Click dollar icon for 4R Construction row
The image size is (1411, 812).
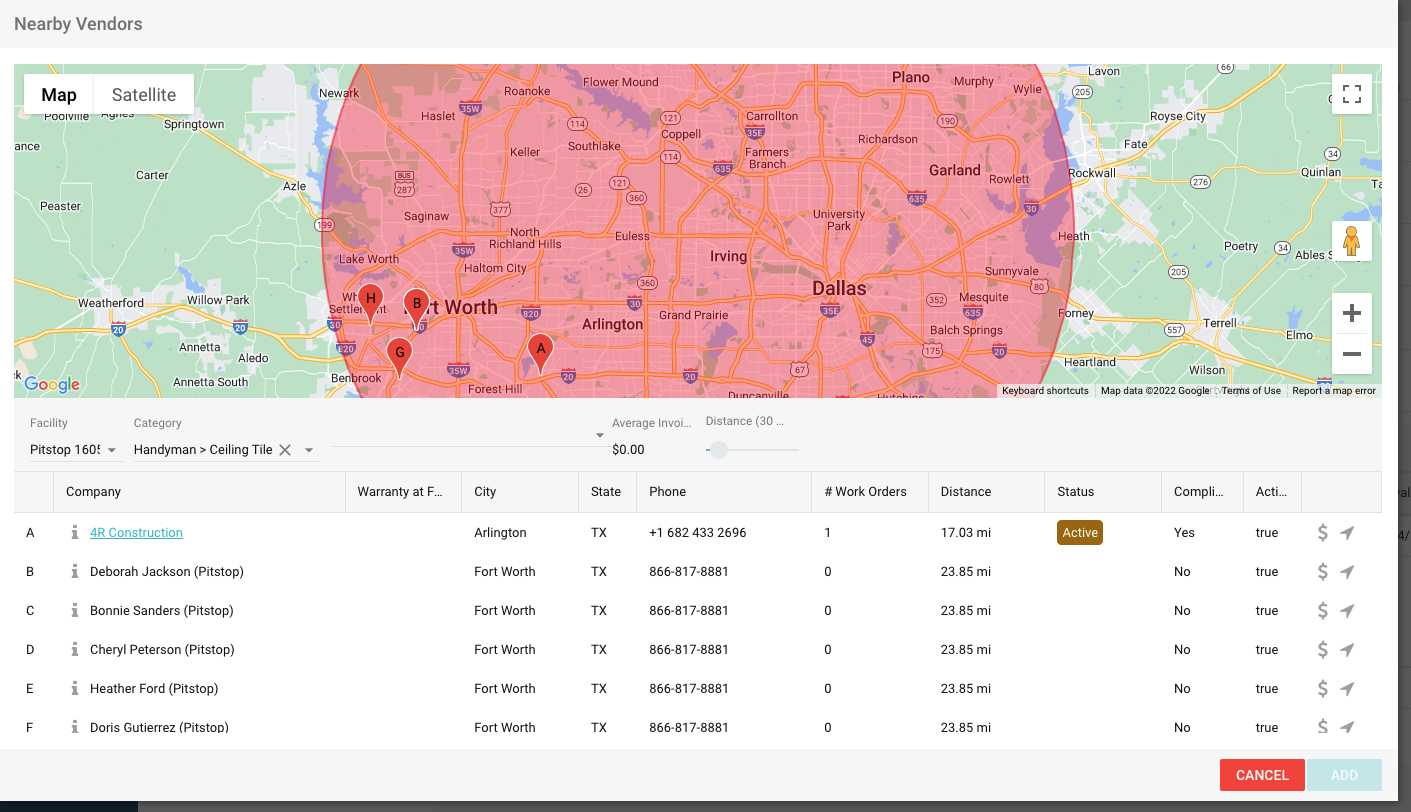tap(1323, 533)
